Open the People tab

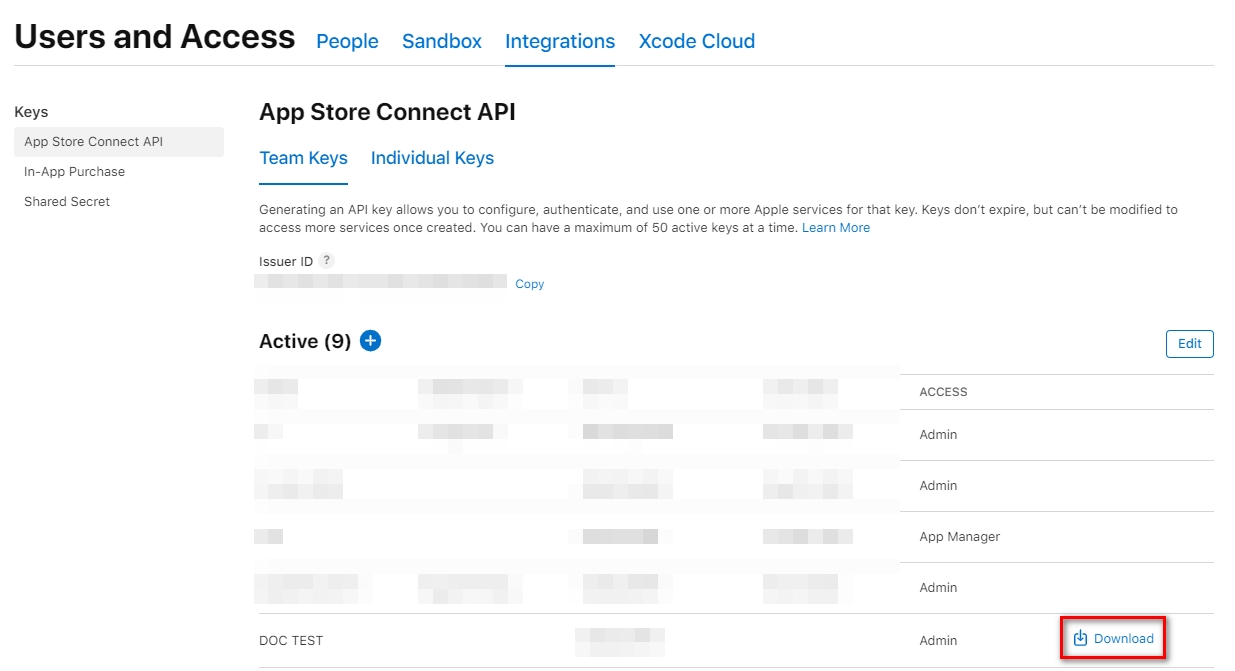347,41
